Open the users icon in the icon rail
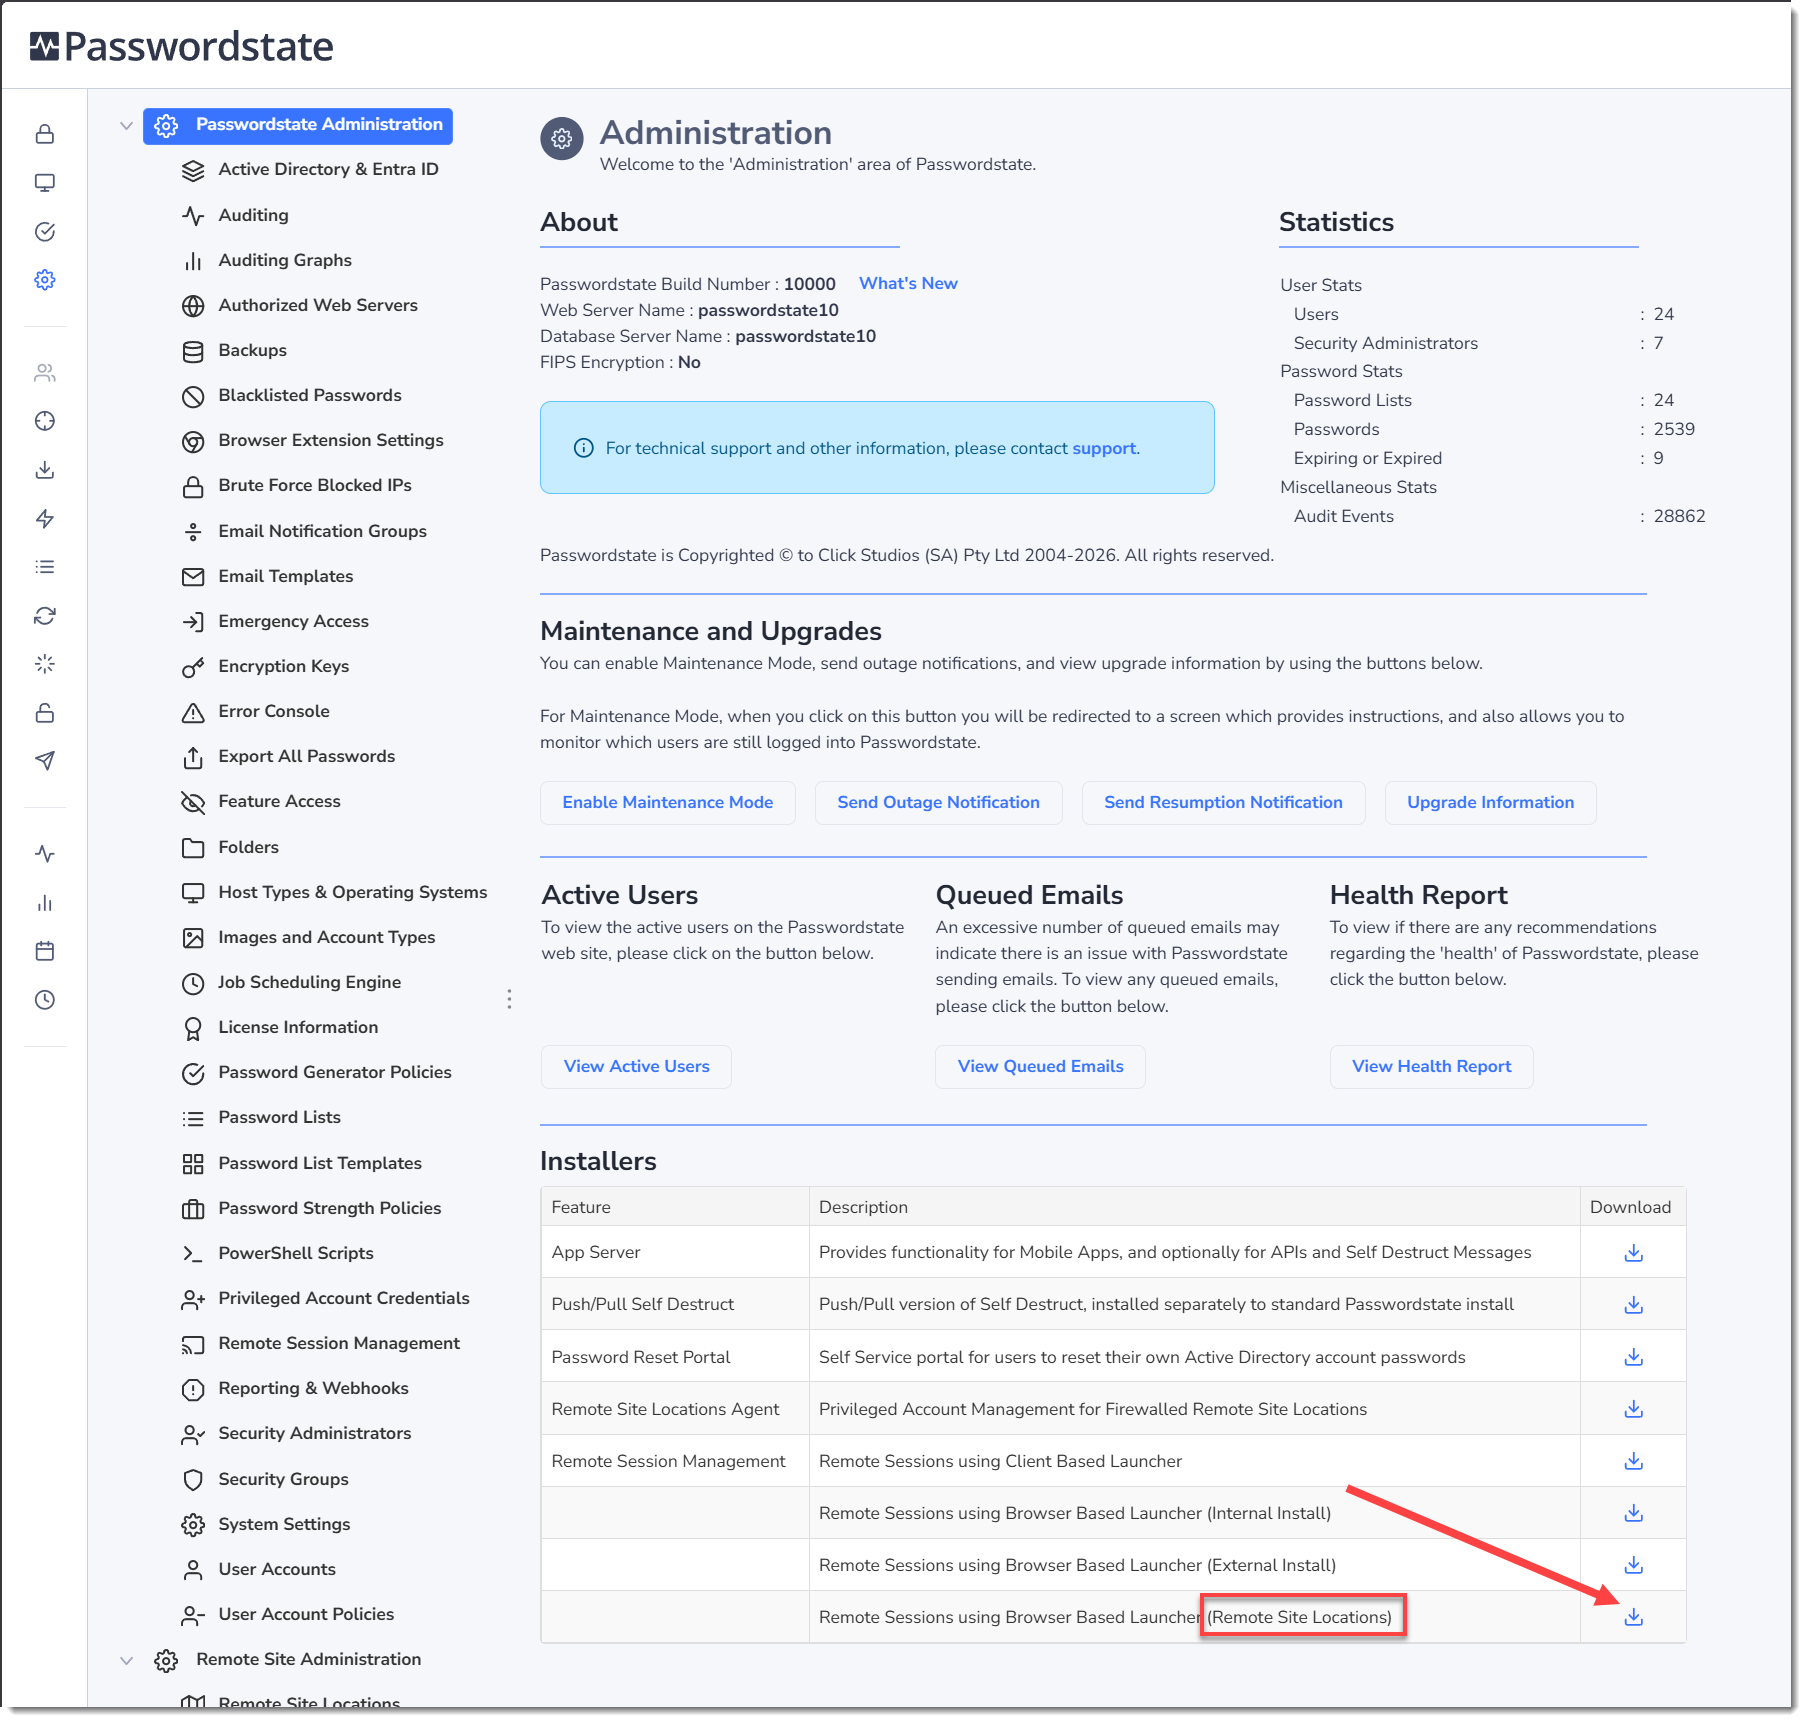Viewport: 1806px width, 1722px height. (45, 373)
